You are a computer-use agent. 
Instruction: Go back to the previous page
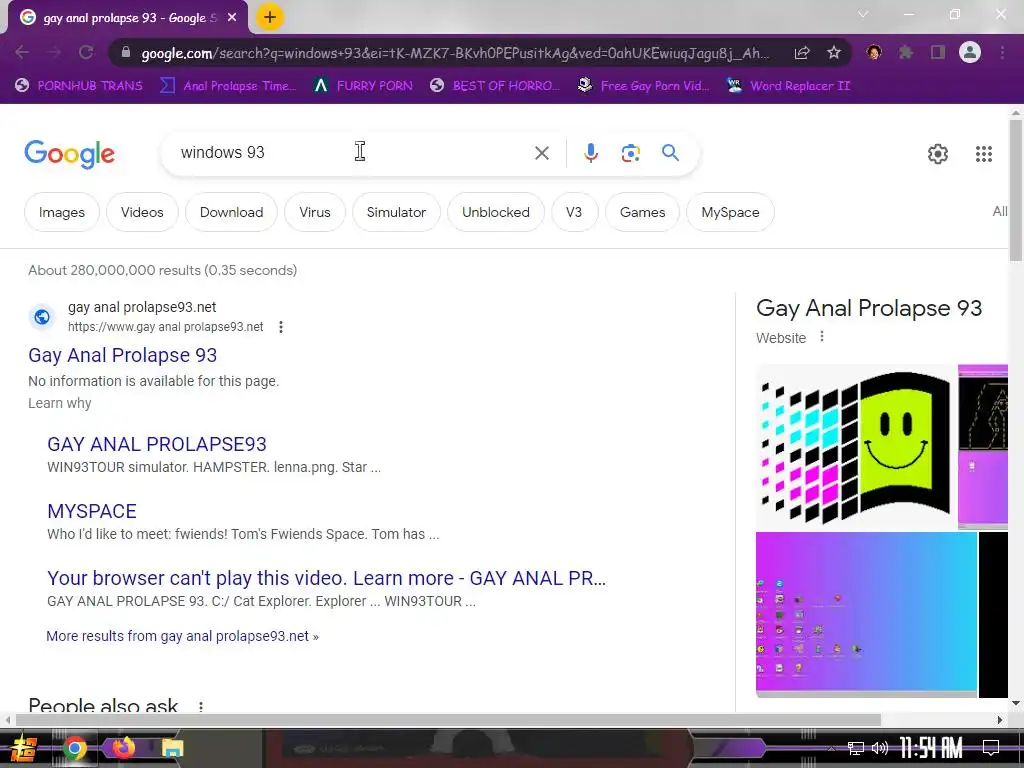22,52
